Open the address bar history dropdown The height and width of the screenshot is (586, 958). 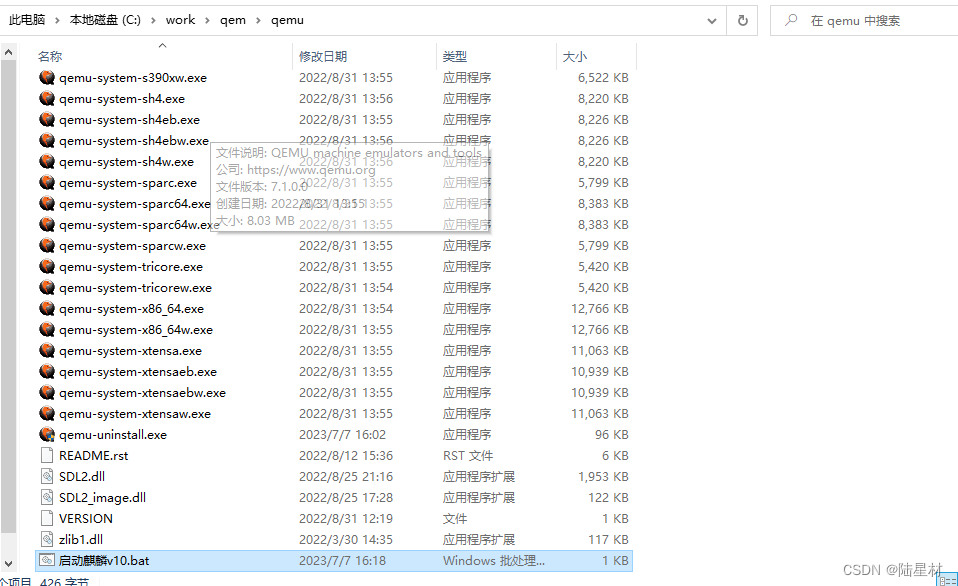point(712,21)
